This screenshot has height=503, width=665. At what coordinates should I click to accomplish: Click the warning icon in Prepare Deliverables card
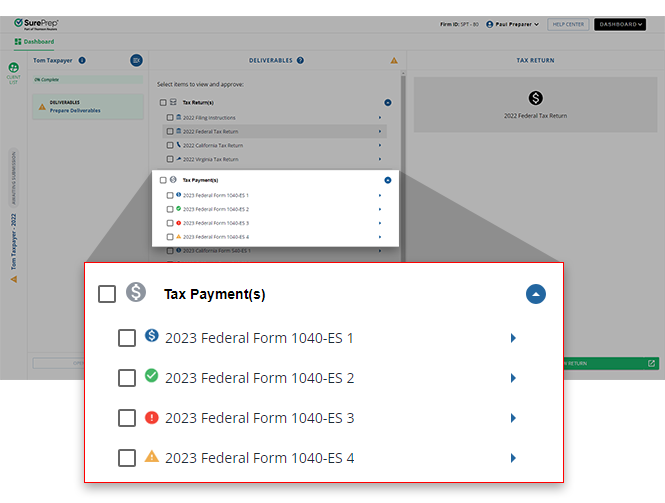point(42,106)
